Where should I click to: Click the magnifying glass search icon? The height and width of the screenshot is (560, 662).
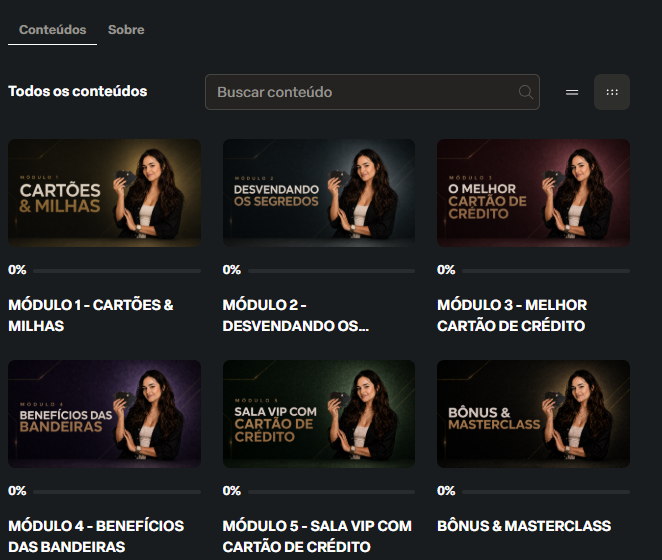click(x=526, y=92)
